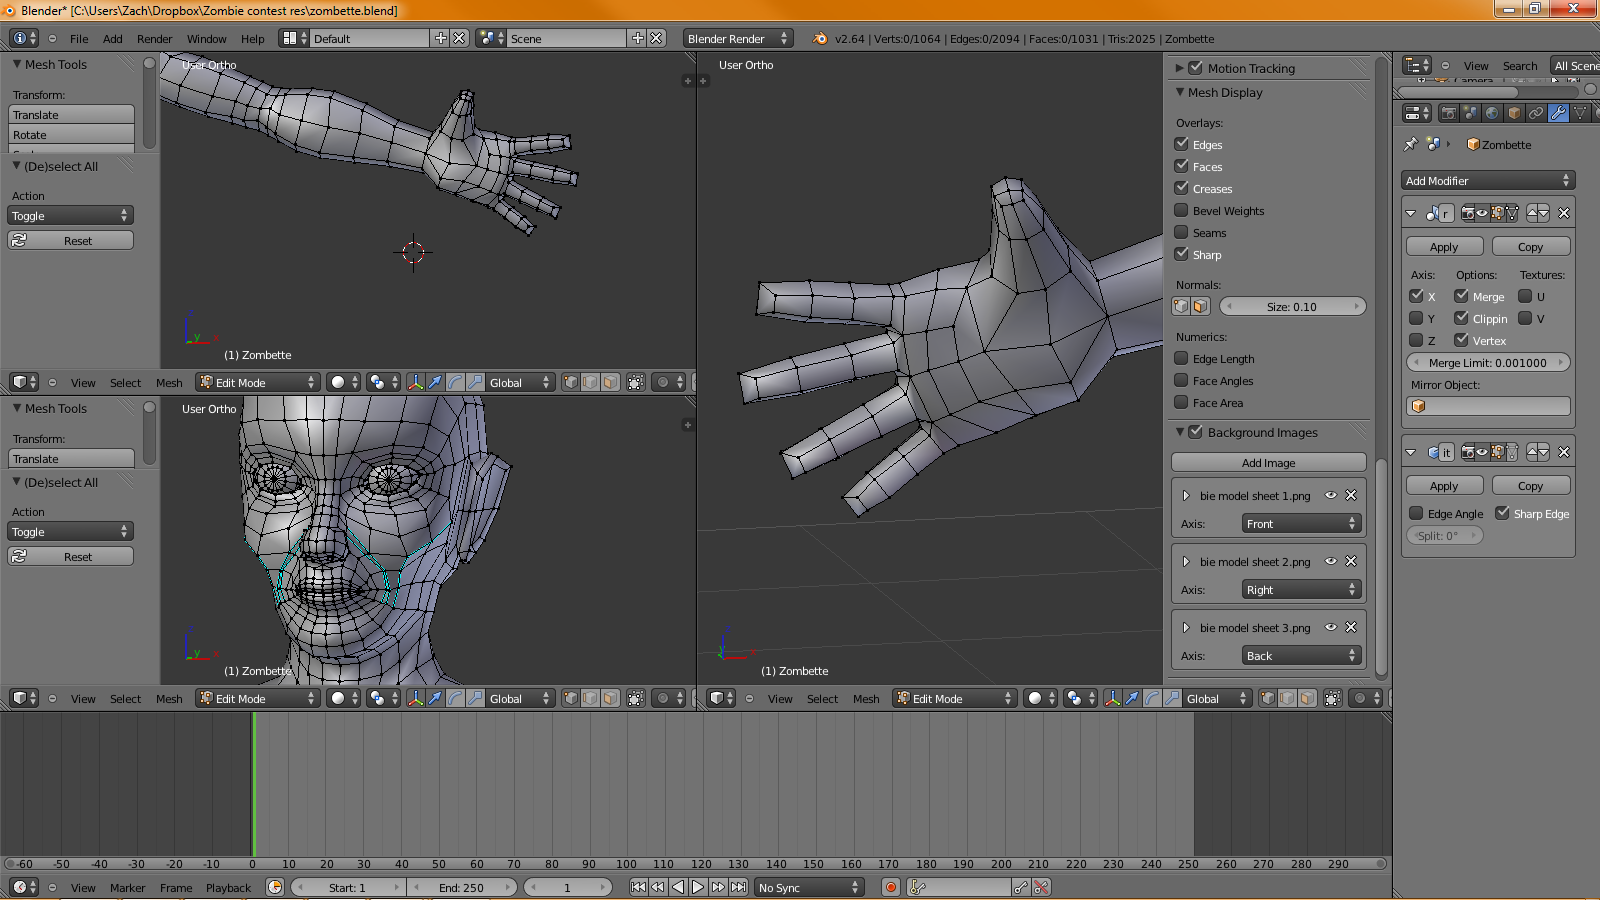The image size is (1600, 900).
Task: Click the Add Image button
Action: [1268, 462]
